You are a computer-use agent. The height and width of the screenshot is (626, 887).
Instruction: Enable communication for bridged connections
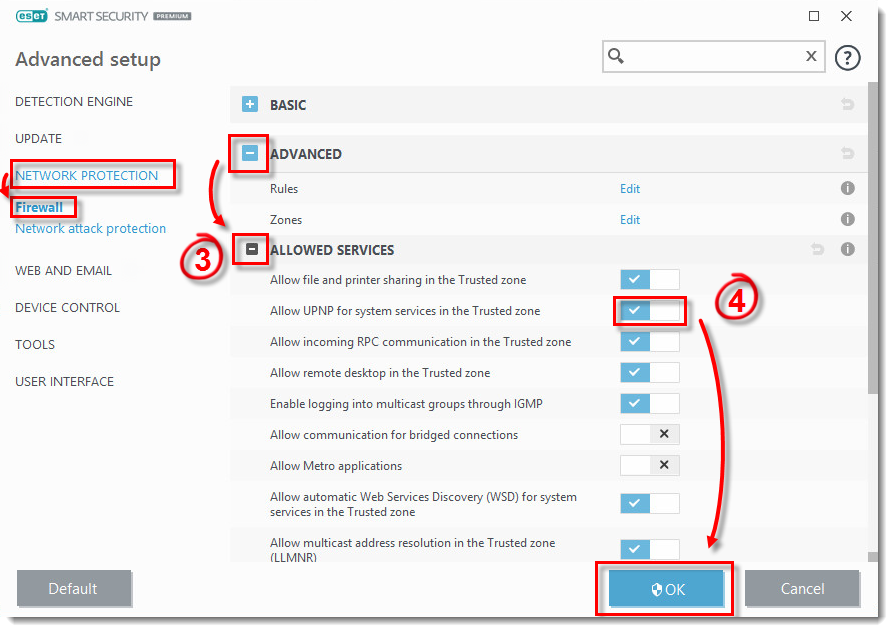[649, 434]
